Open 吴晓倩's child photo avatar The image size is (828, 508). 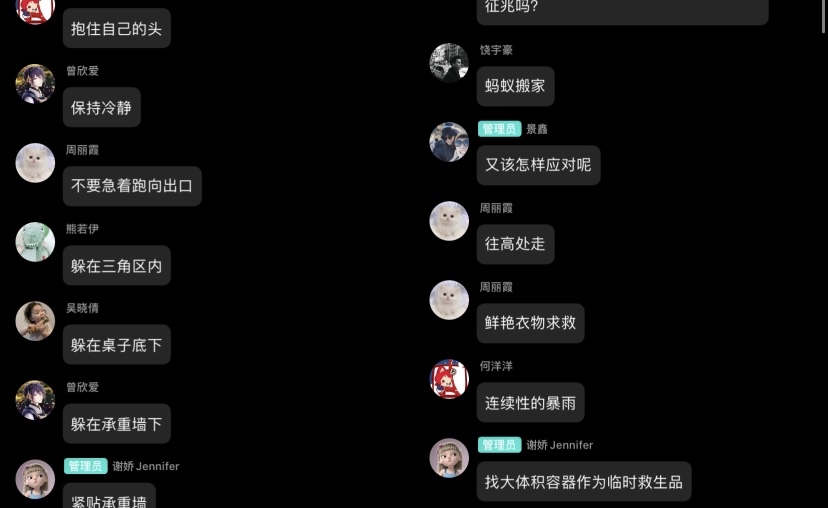(x=35, y=321)
